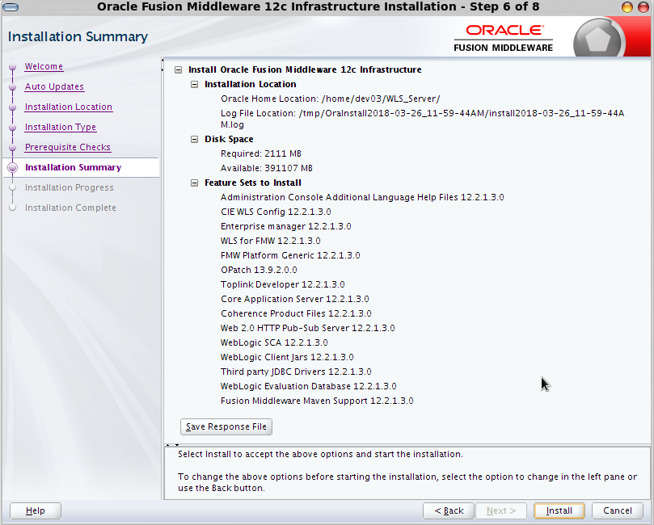The width and height of the screenshot is (654, 525).
Task: Select Coherence Product Files 12.2.1.3.0 row
Action: [296, 314]
